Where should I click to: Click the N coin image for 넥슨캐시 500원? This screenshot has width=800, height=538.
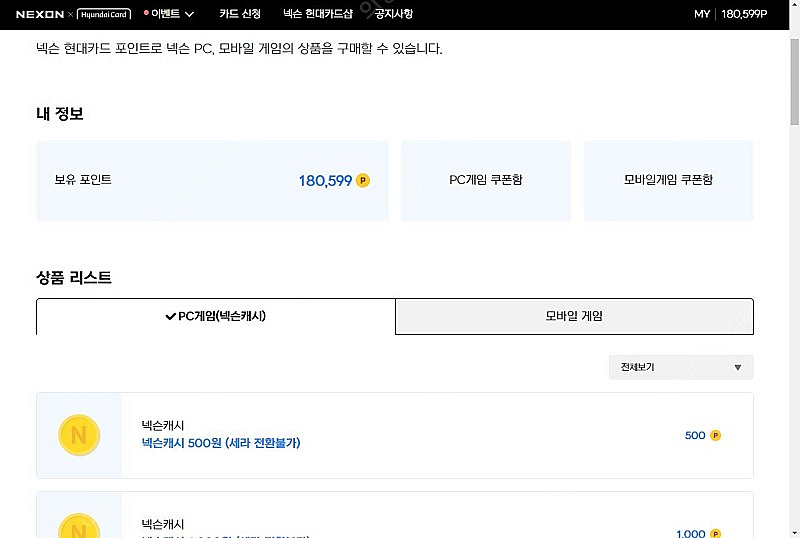(79, 435)
